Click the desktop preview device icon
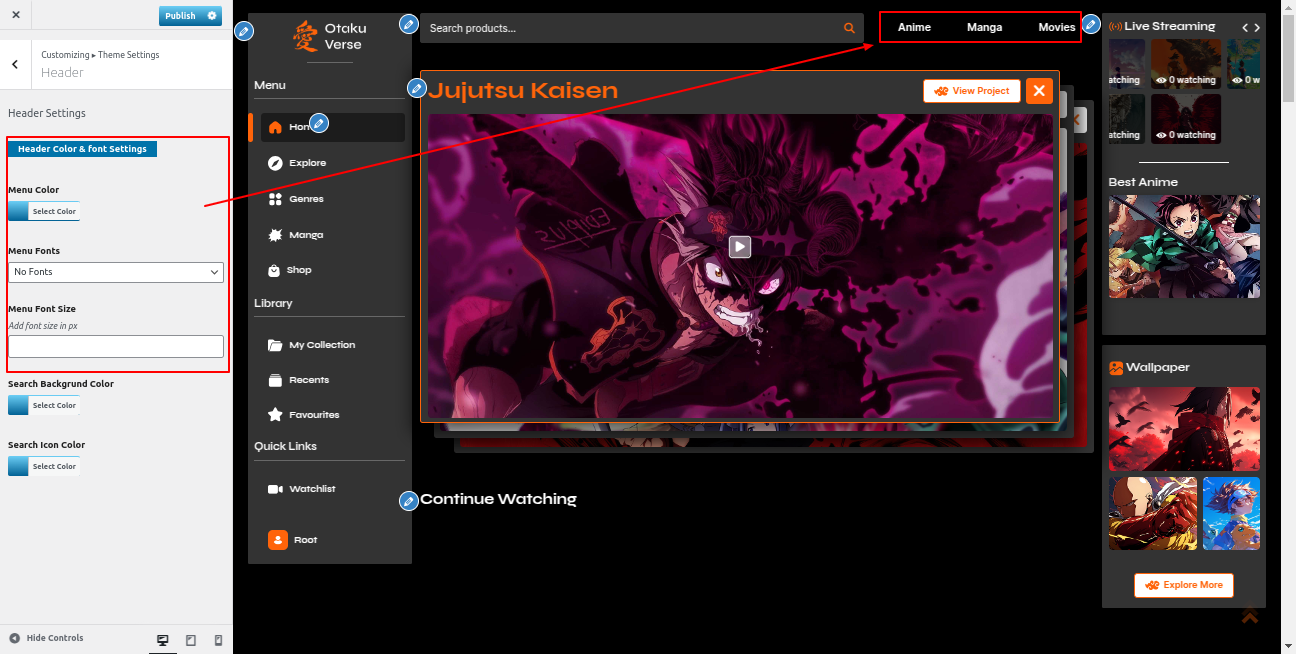Viewport: 1296px width, 654px height. point(163,640)
